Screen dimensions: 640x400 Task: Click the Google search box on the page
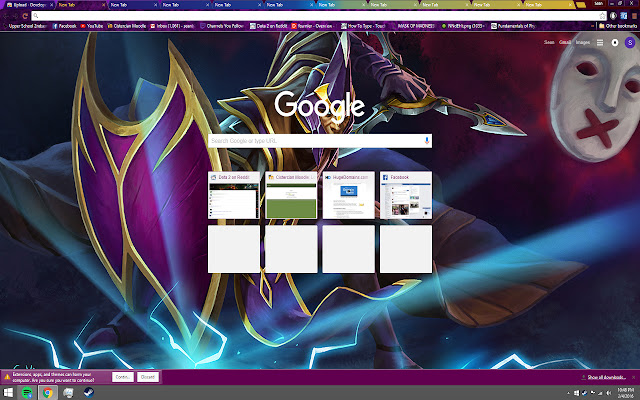point(320,141)
